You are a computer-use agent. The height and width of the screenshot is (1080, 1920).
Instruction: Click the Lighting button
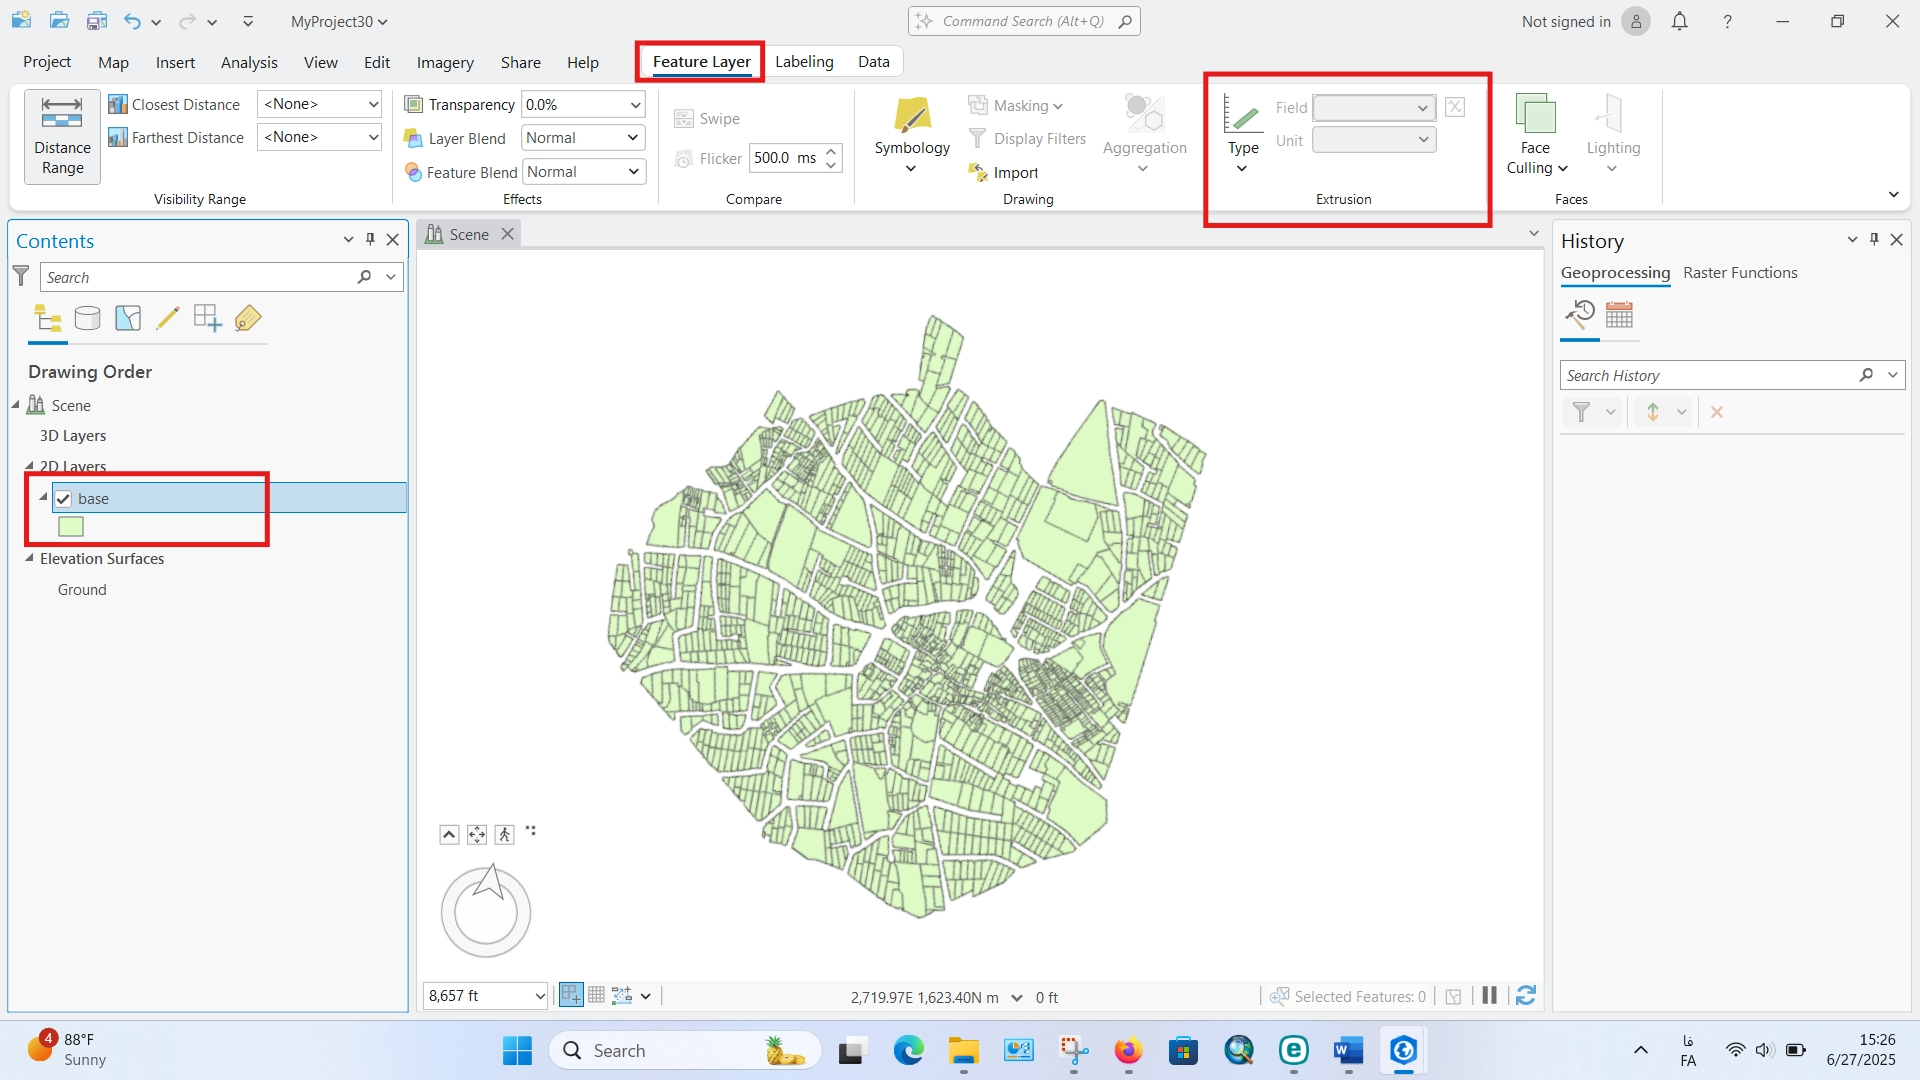coord(1613,135)
